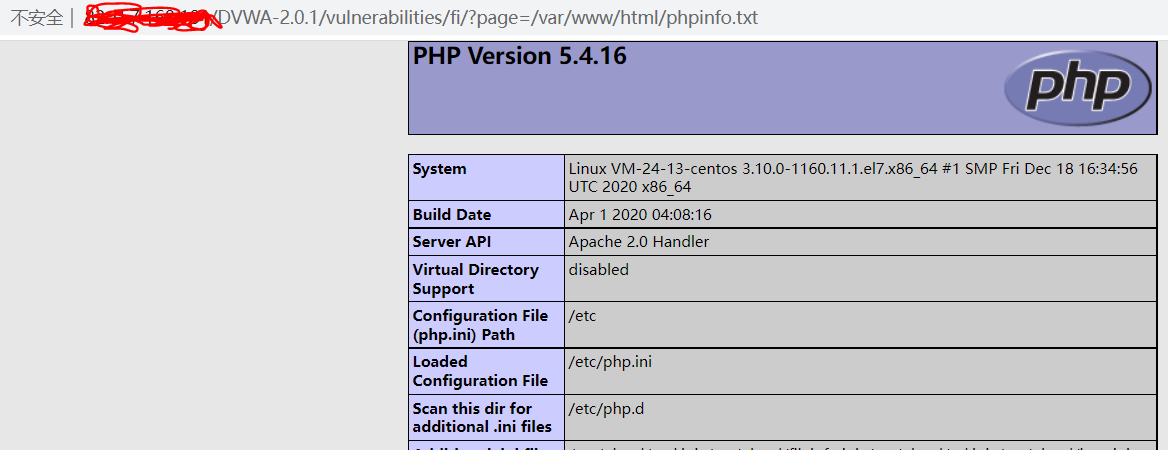Screen dimensions: 1168x450
Task: Click the URL in the address bar
Action: point(421,18)
